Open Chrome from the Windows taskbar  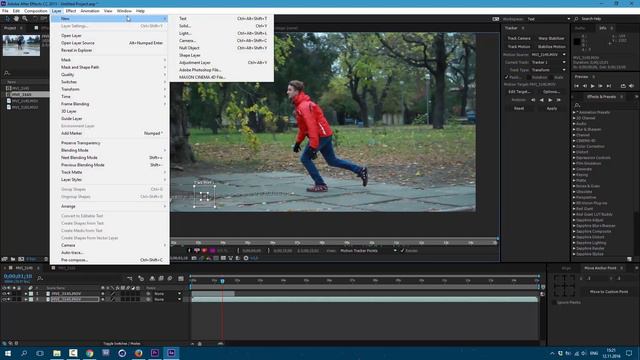pyautogui.click(x=89, y=353)
